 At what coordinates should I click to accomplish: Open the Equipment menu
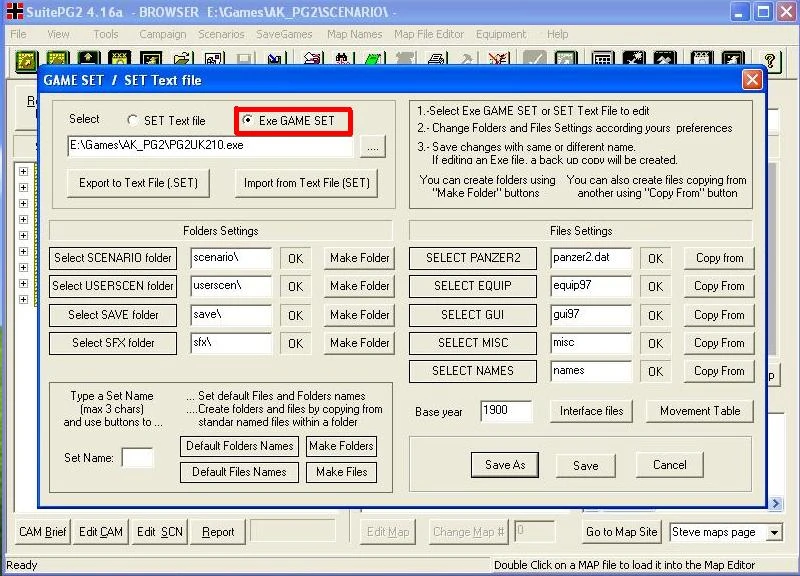tap(501, 34)
